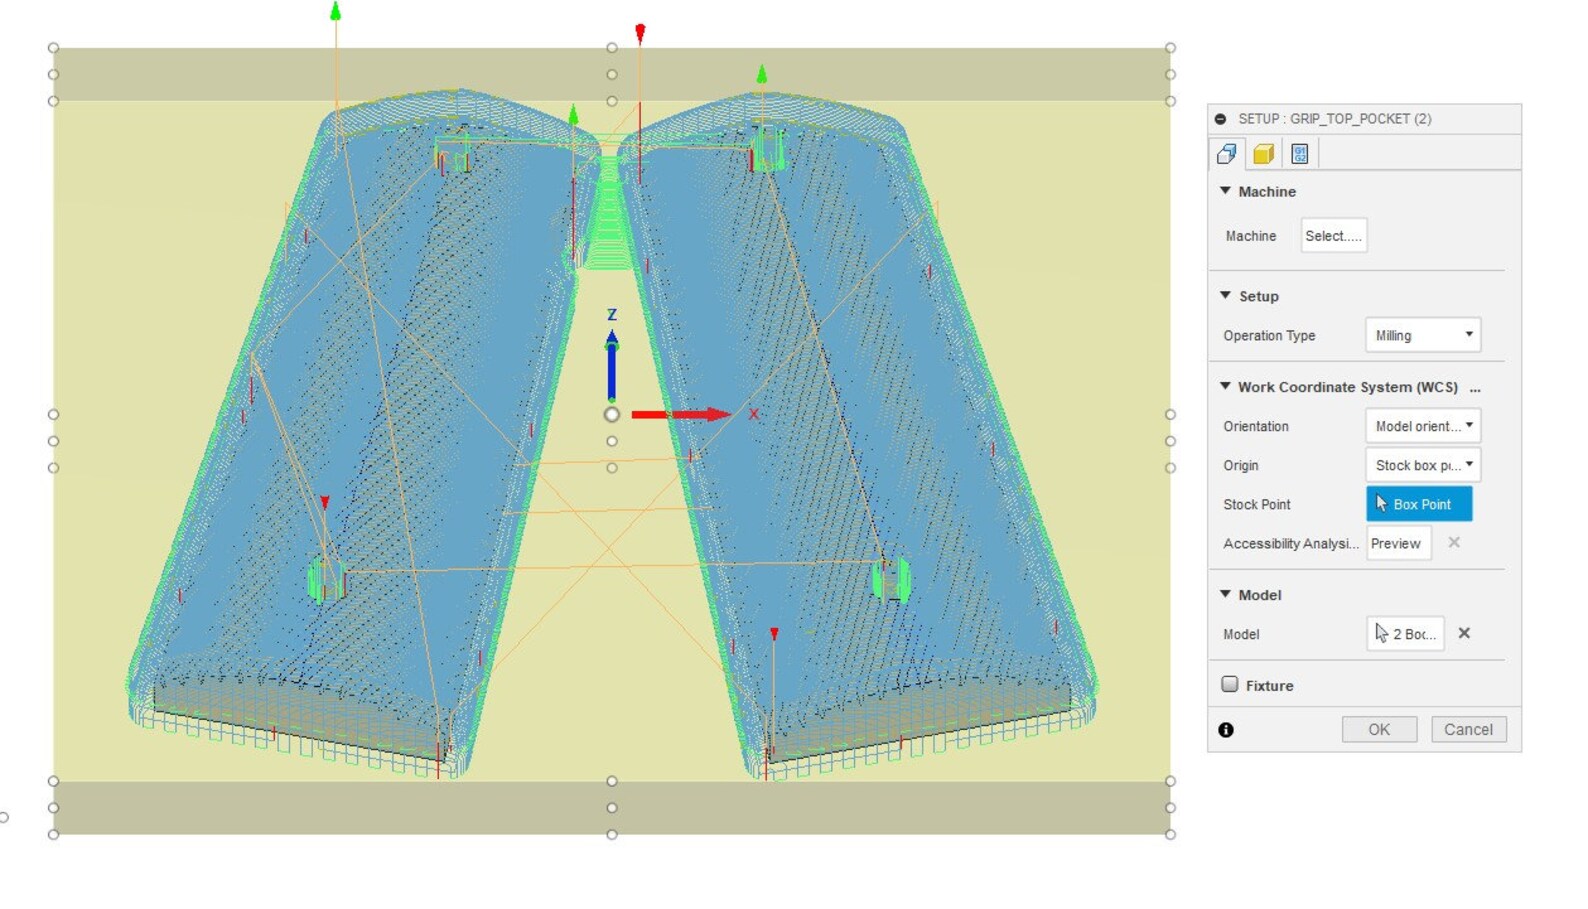1588x909 pixels.
Task: Enable the Fixture checkbox
Action: [x=1230, y=685]
